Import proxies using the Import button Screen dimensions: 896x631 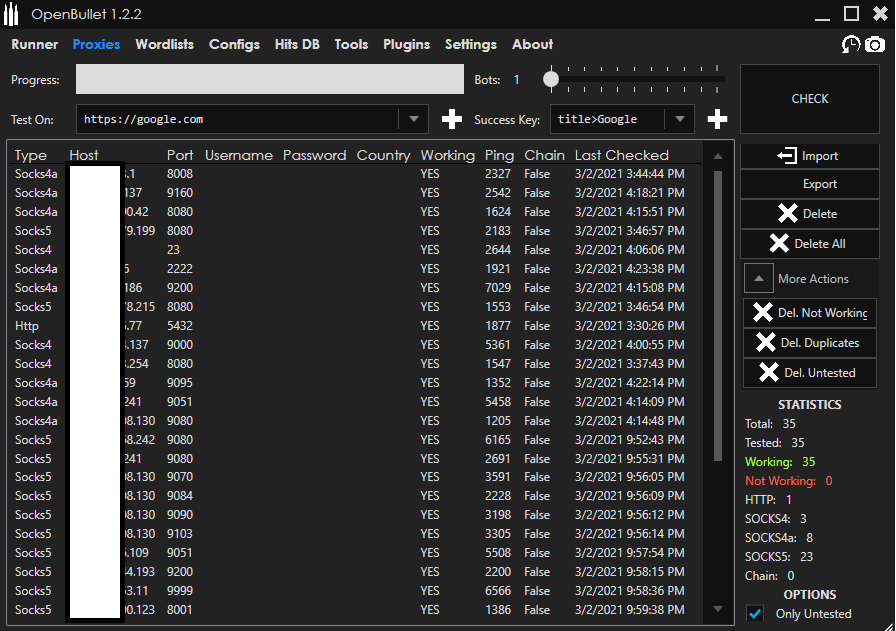(809, 156)
